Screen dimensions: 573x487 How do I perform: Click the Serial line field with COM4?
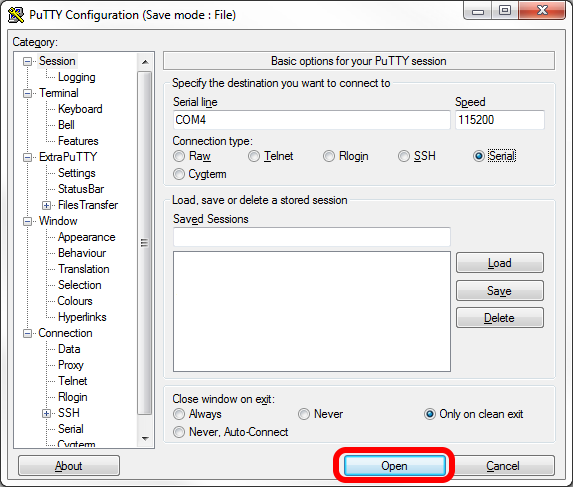[312, 120]
